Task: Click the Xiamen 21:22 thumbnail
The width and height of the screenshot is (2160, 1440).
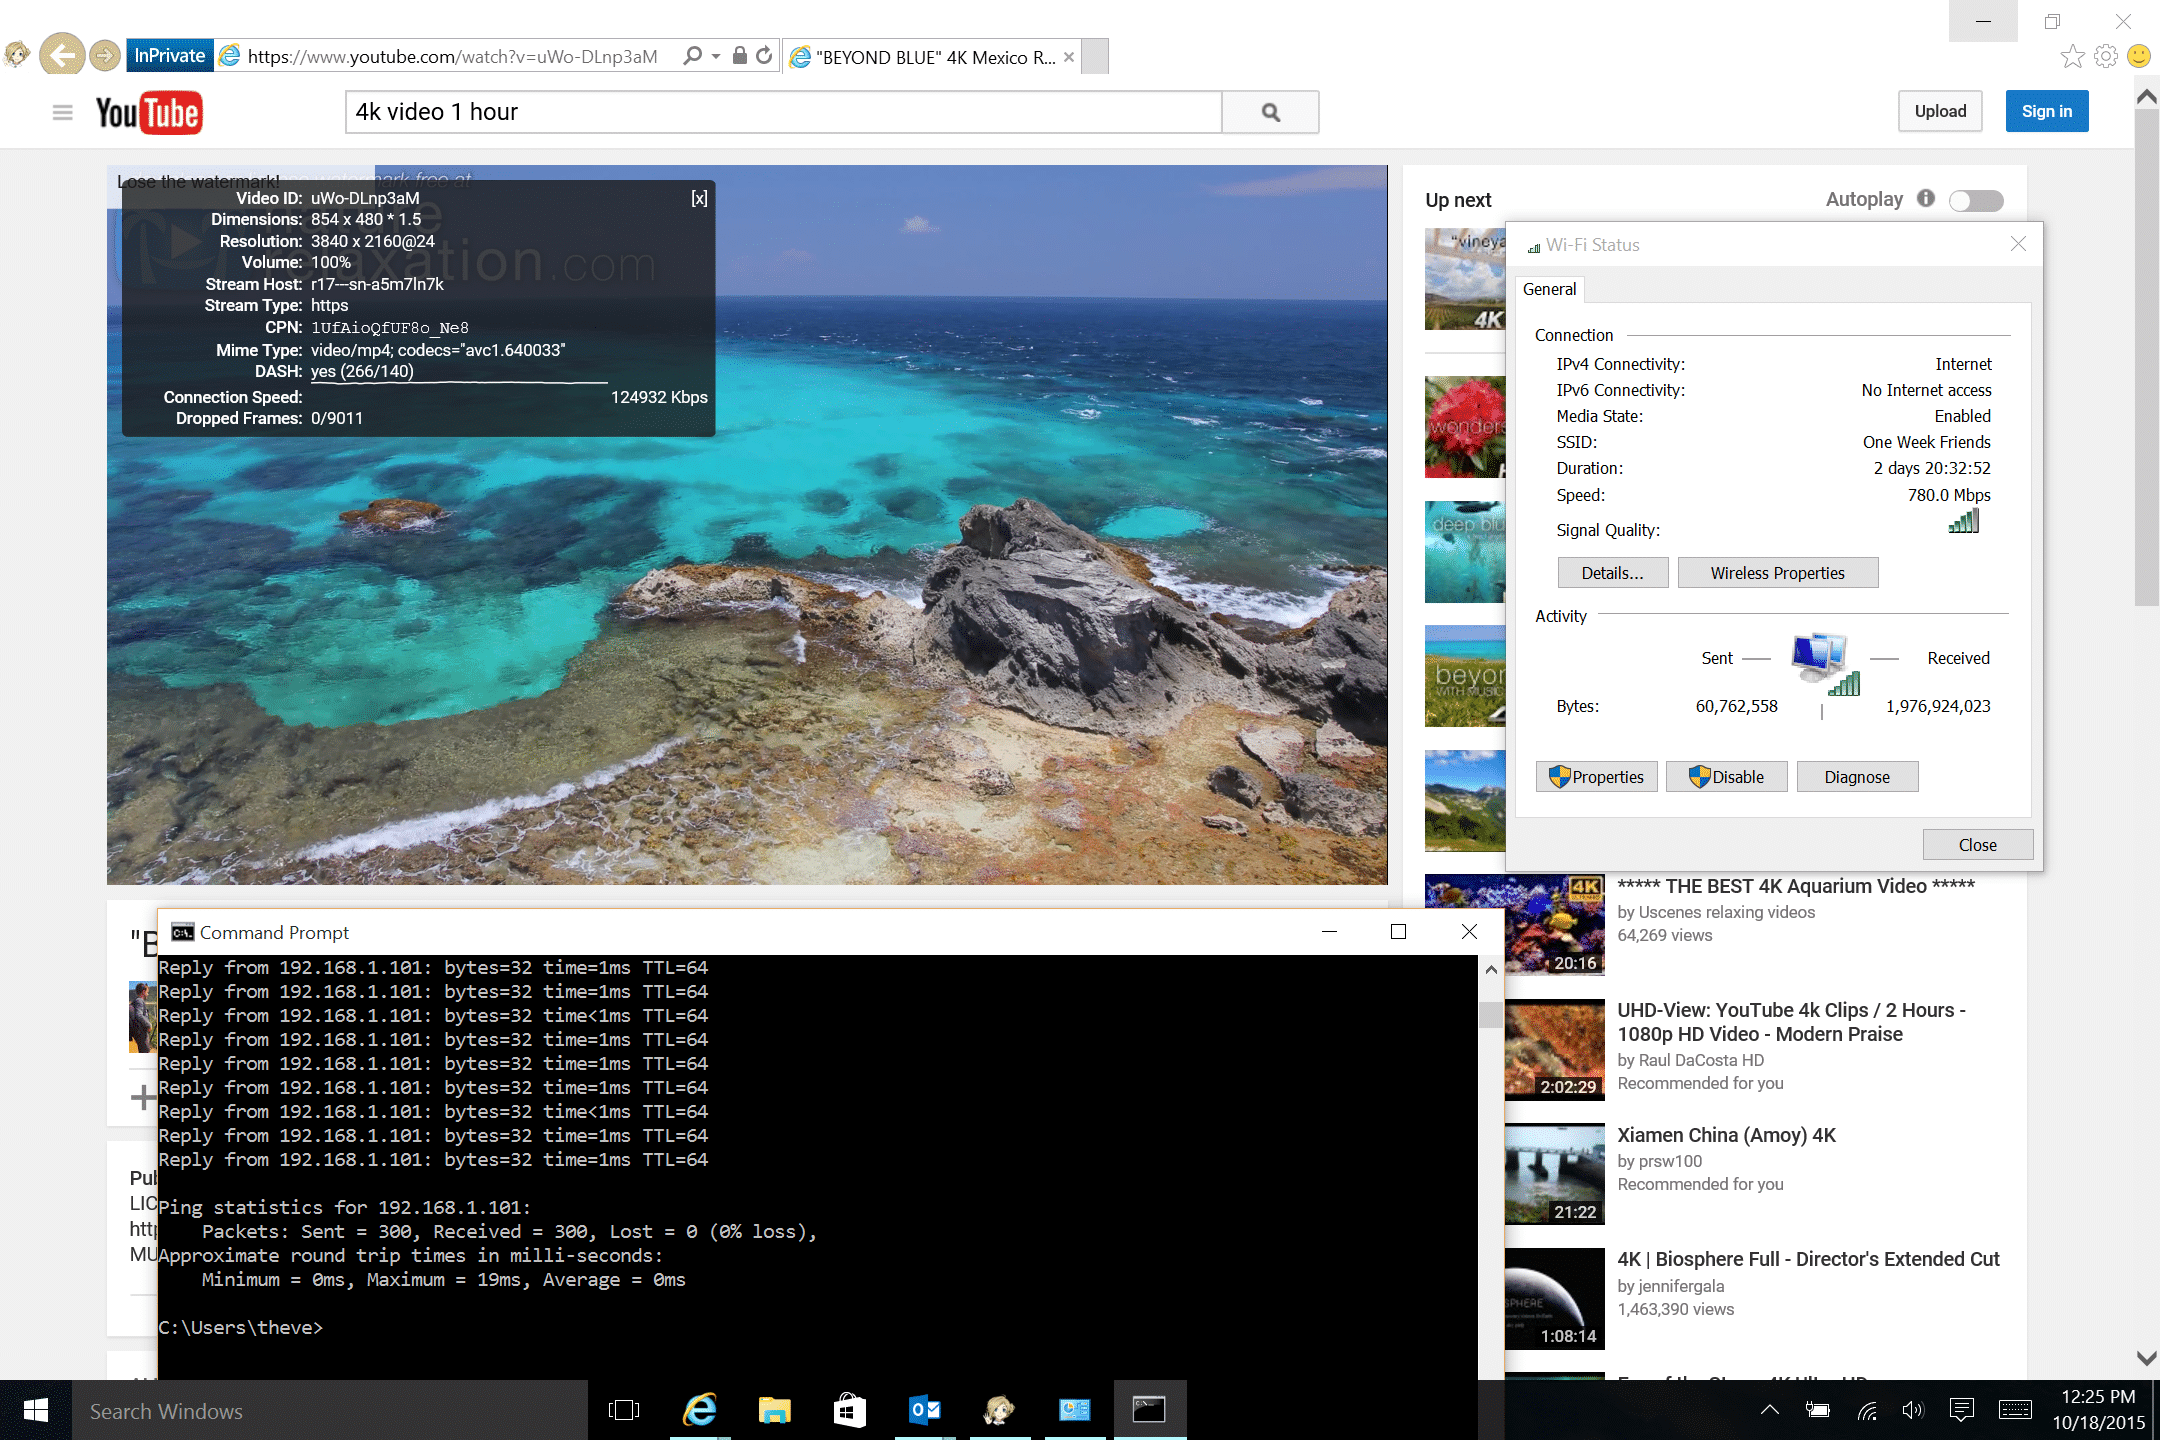Action: [x=1555, y=1174]
